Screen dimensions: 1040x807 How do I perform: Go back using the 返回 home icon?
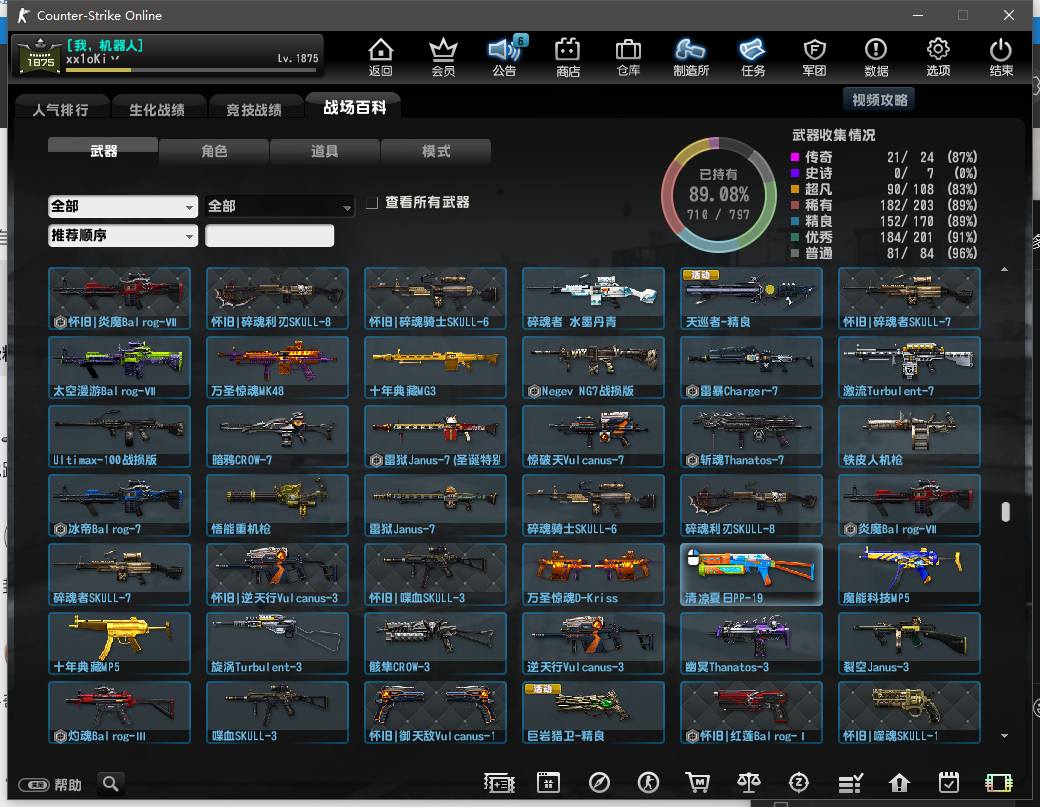pos(381,56)
